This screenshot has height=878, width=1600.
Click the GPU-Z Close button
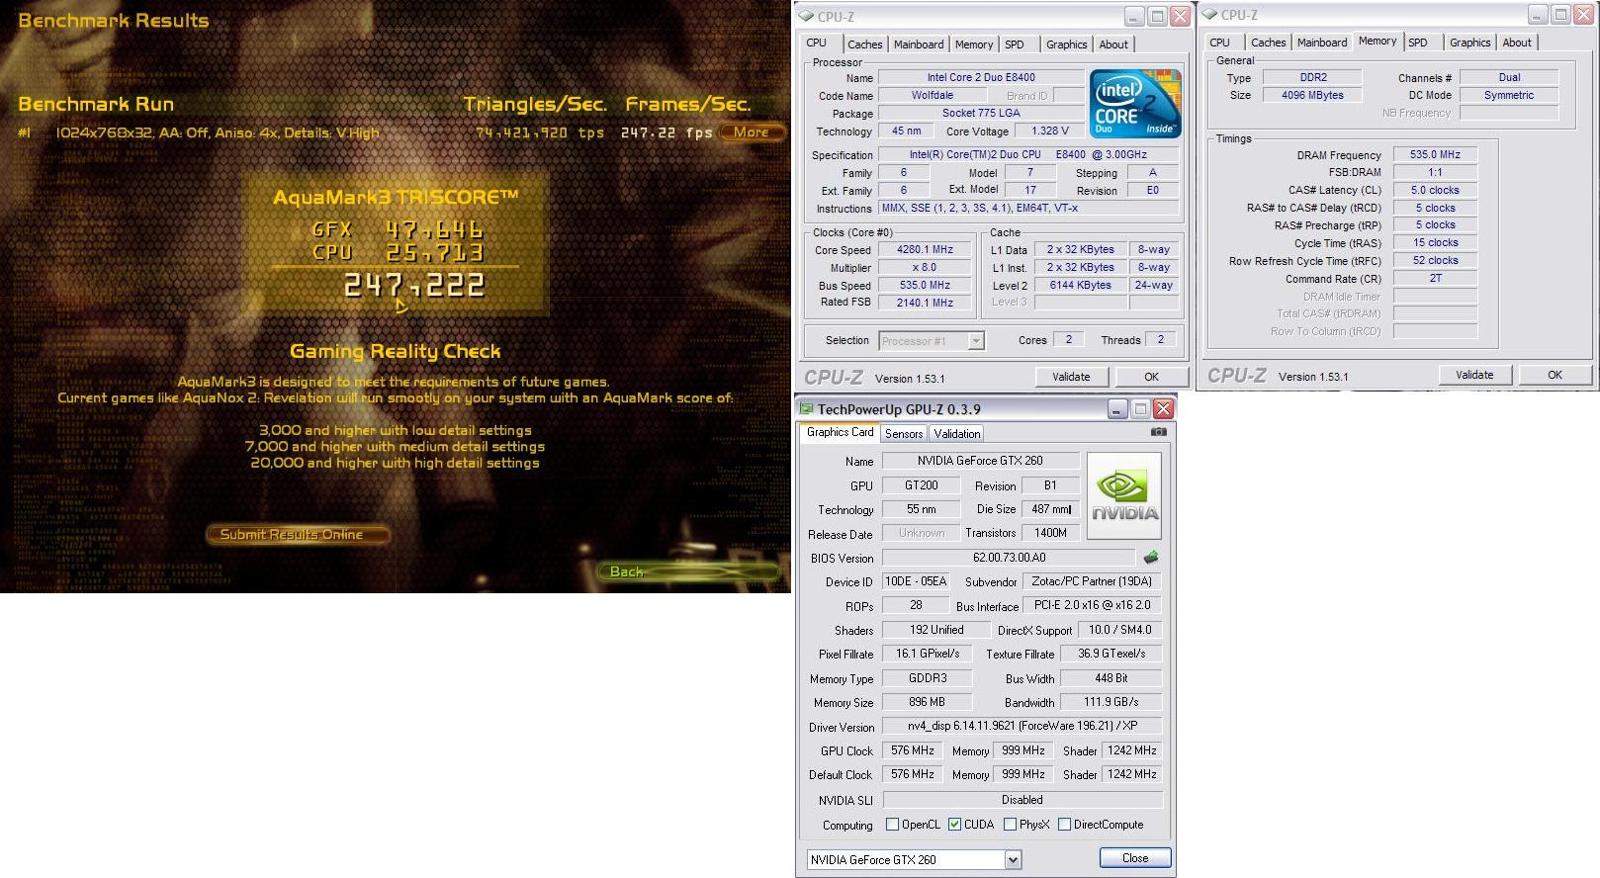pos(1135,858)
